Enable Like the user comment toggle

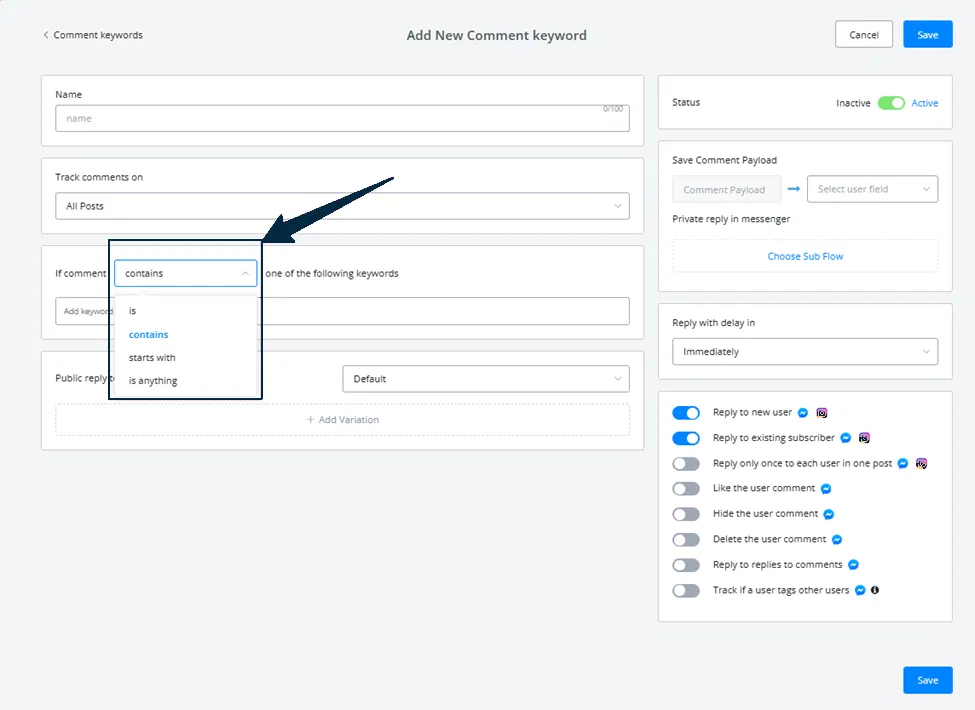pyautogui.click(x=686, y=489)
